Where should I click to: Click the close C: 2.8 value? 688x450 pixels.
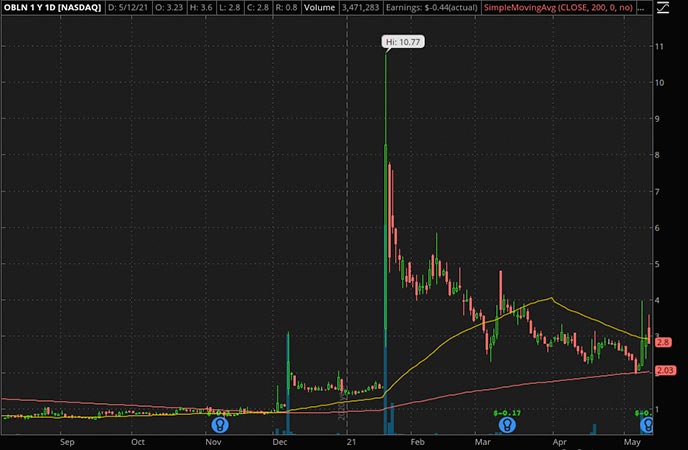[x=258, y=7]
